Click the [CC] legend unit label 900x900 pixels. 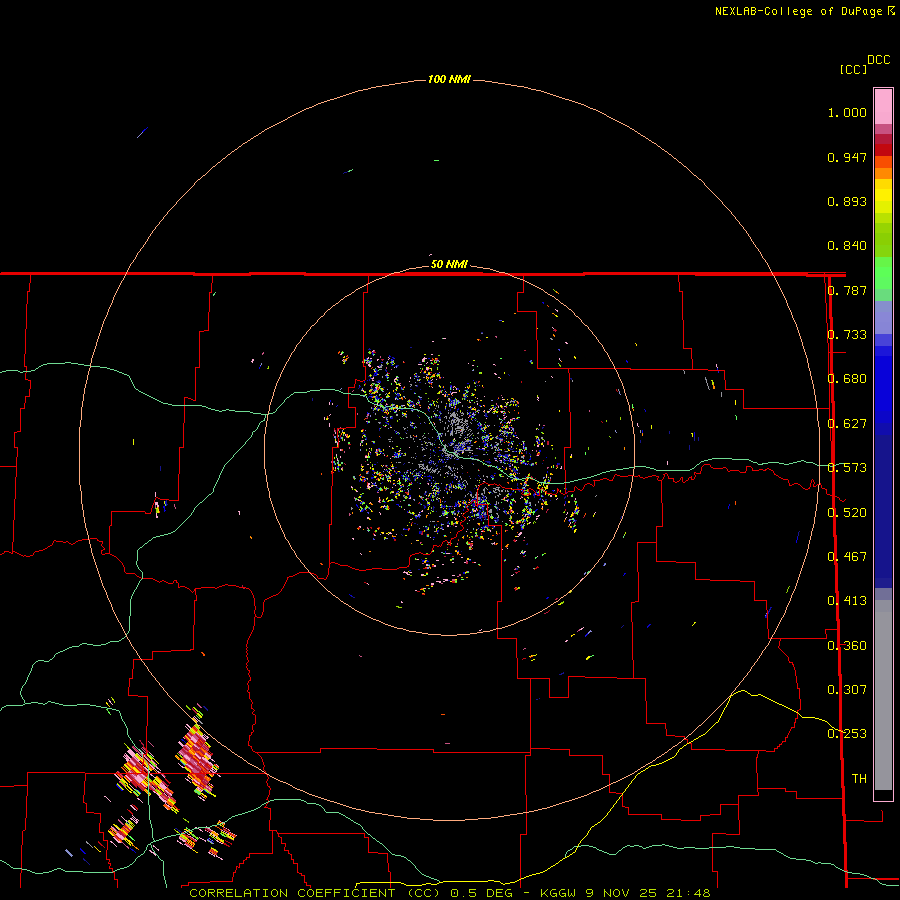click(853, 69)
